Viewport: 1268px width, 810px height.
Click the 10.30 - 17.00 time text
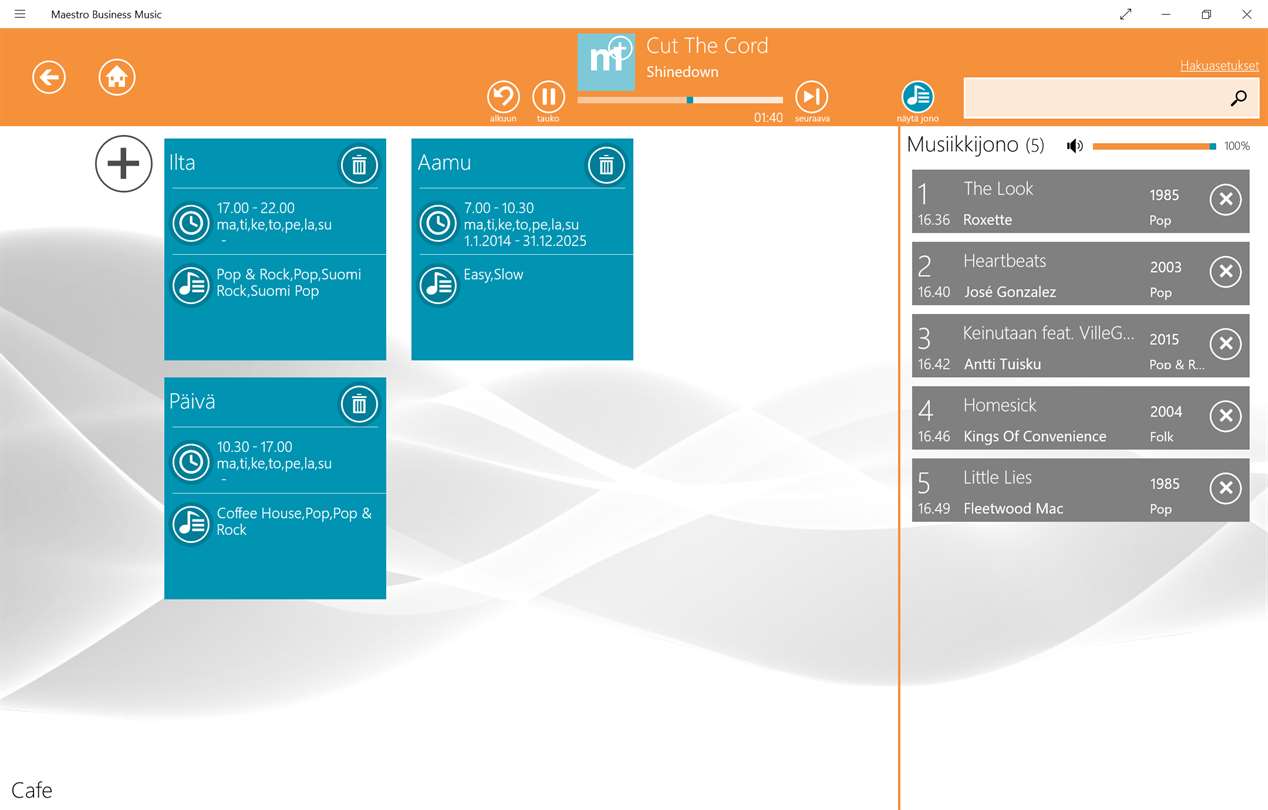coord(254,447)
